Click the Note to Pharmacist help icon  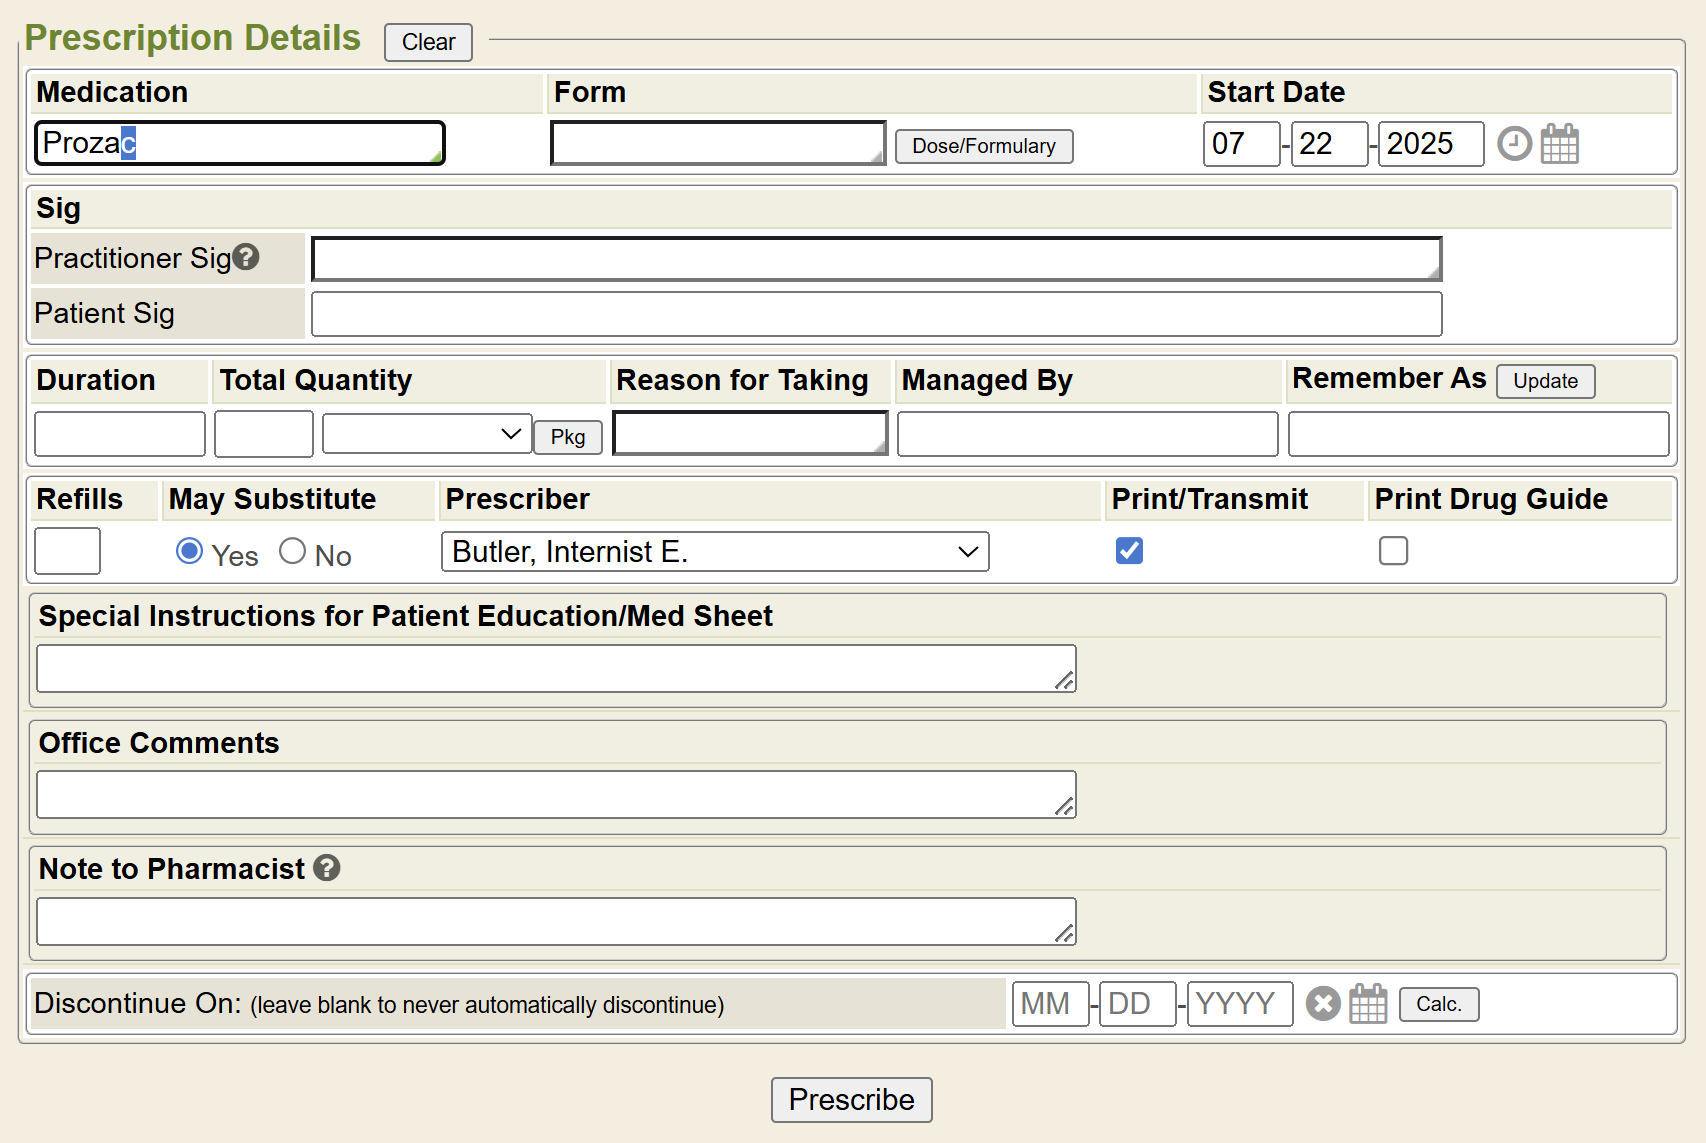327,868
